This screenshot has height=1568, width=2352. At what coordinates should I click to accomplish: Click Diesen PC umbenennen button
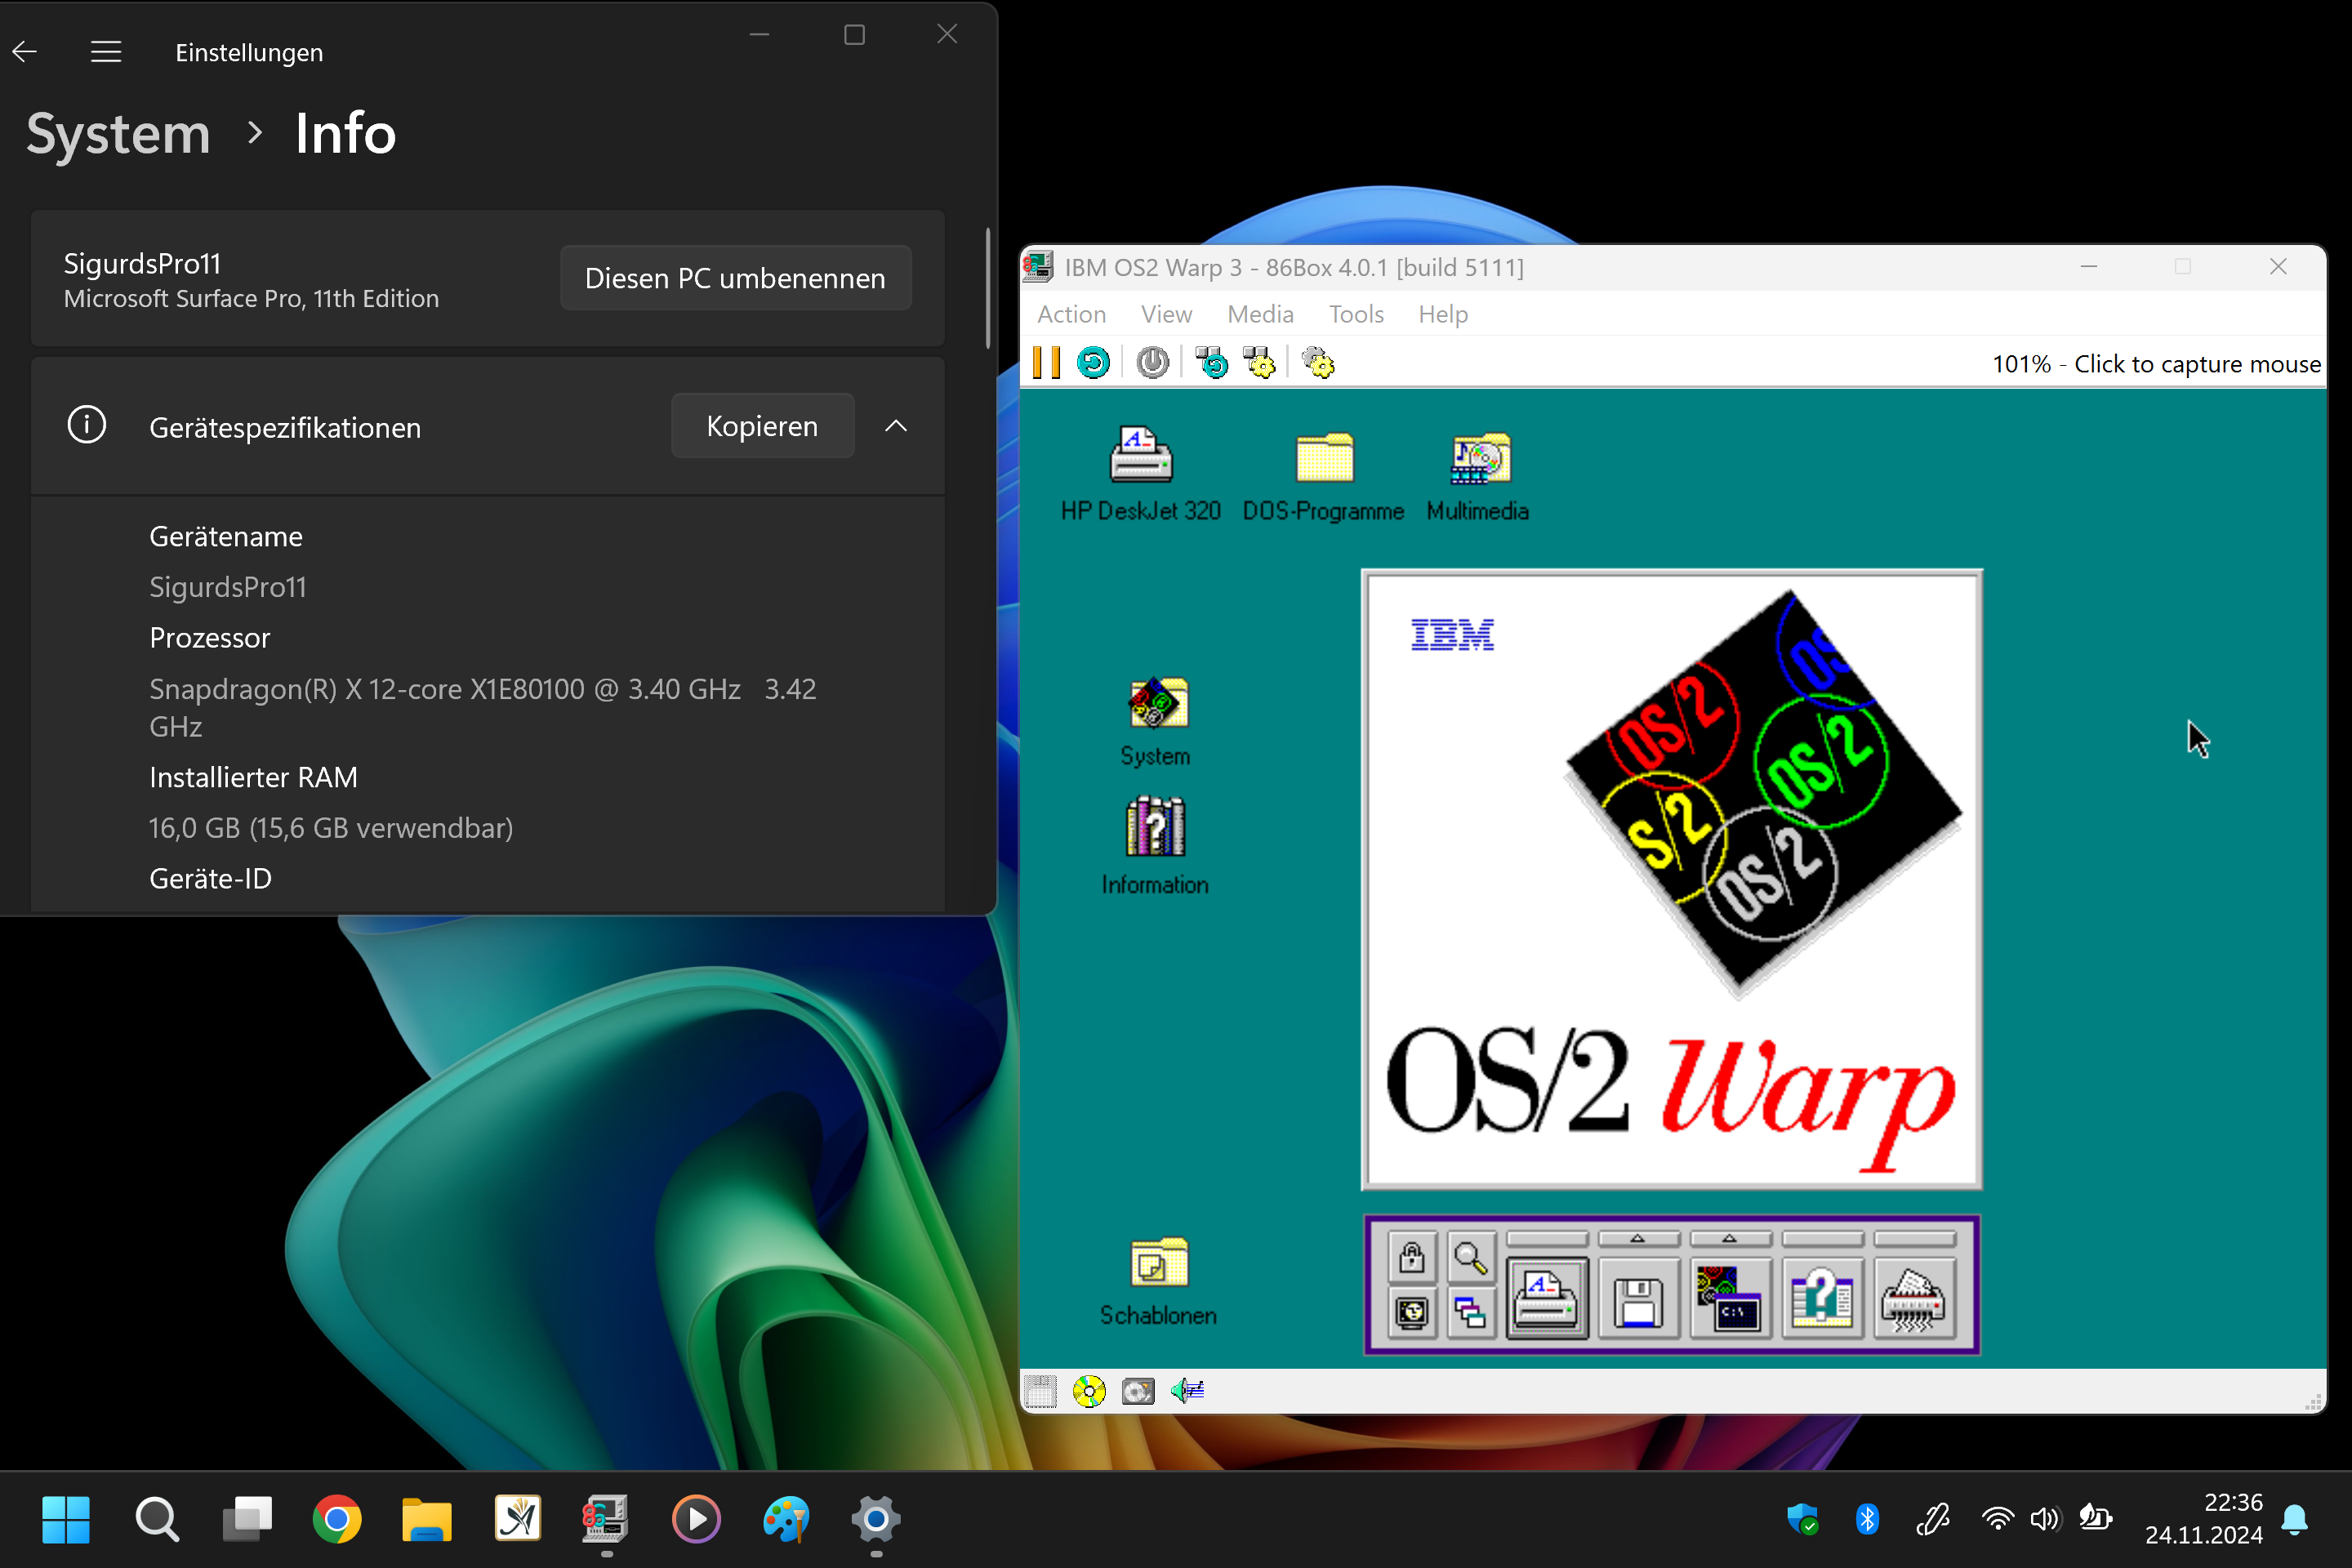point(735,278)
